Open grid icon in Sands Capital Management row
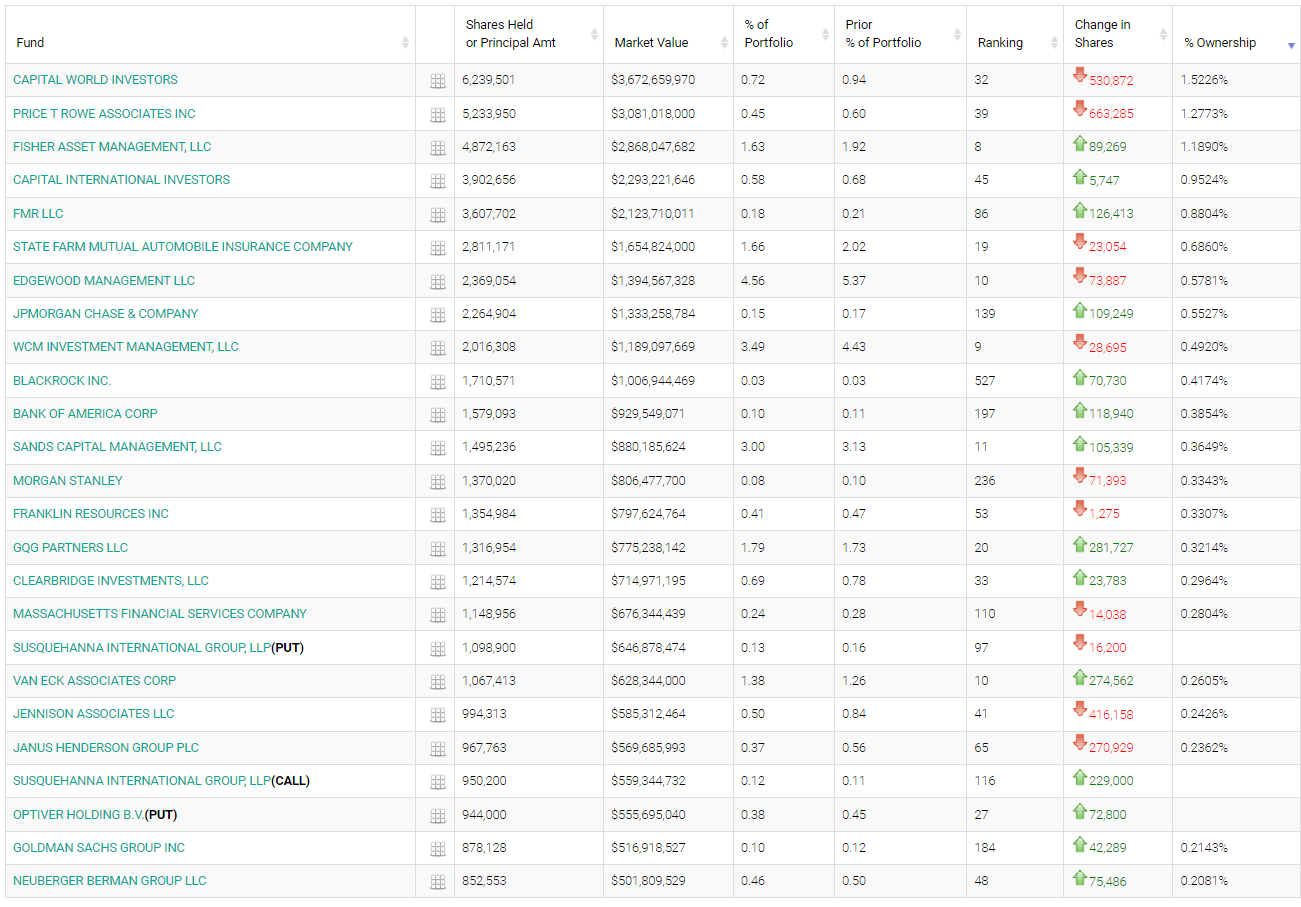The width and height of the screenshot is (1301, 907). click(437, 448)
